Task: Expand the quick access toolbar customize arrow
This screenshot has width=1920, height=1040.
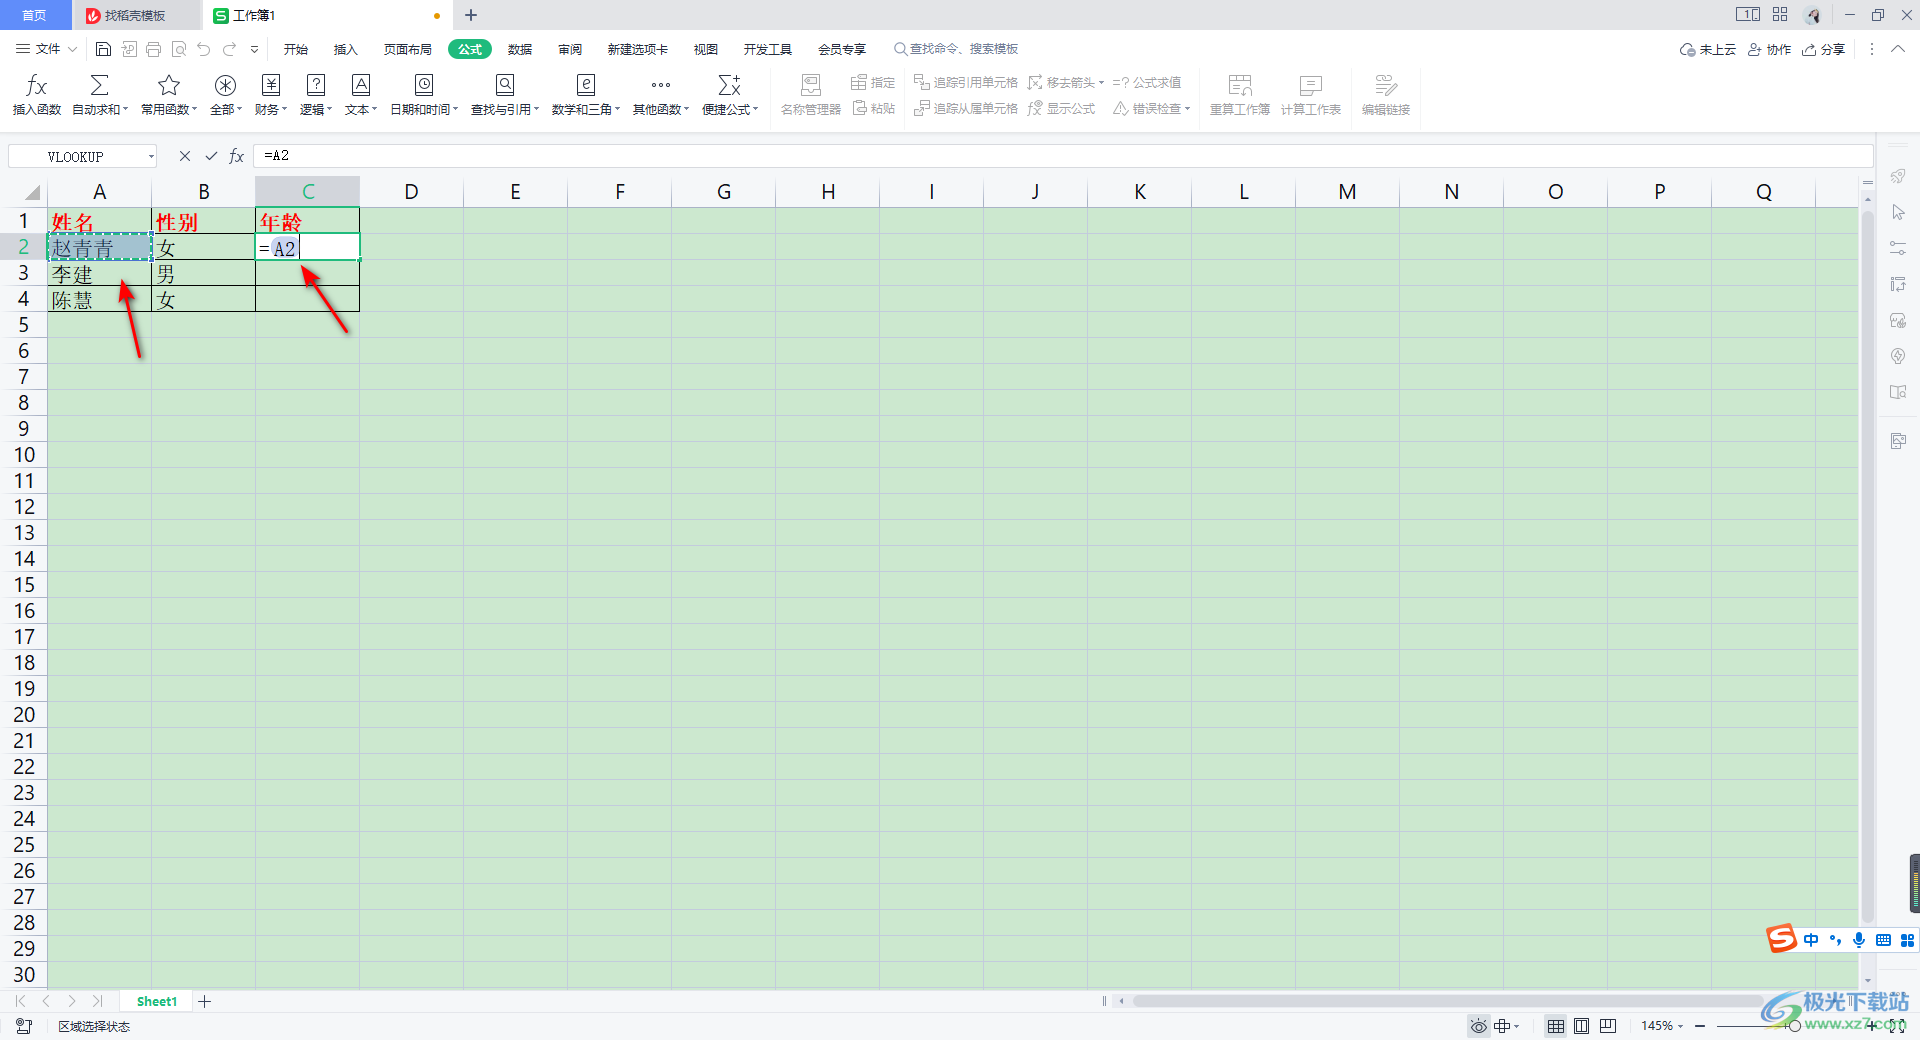Action: click(255, 49)
